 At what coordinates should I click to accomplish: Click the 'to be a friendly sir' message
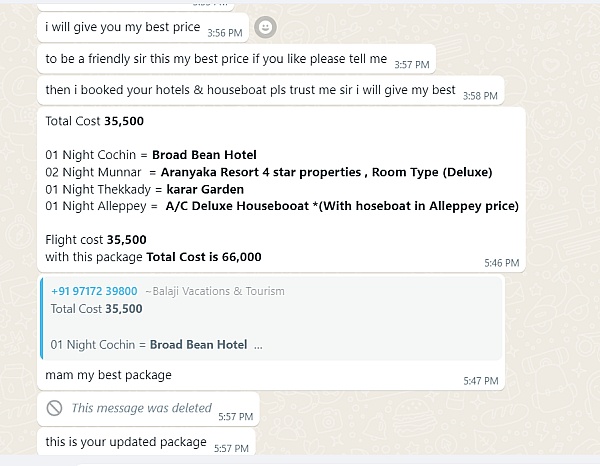(236, 59)
